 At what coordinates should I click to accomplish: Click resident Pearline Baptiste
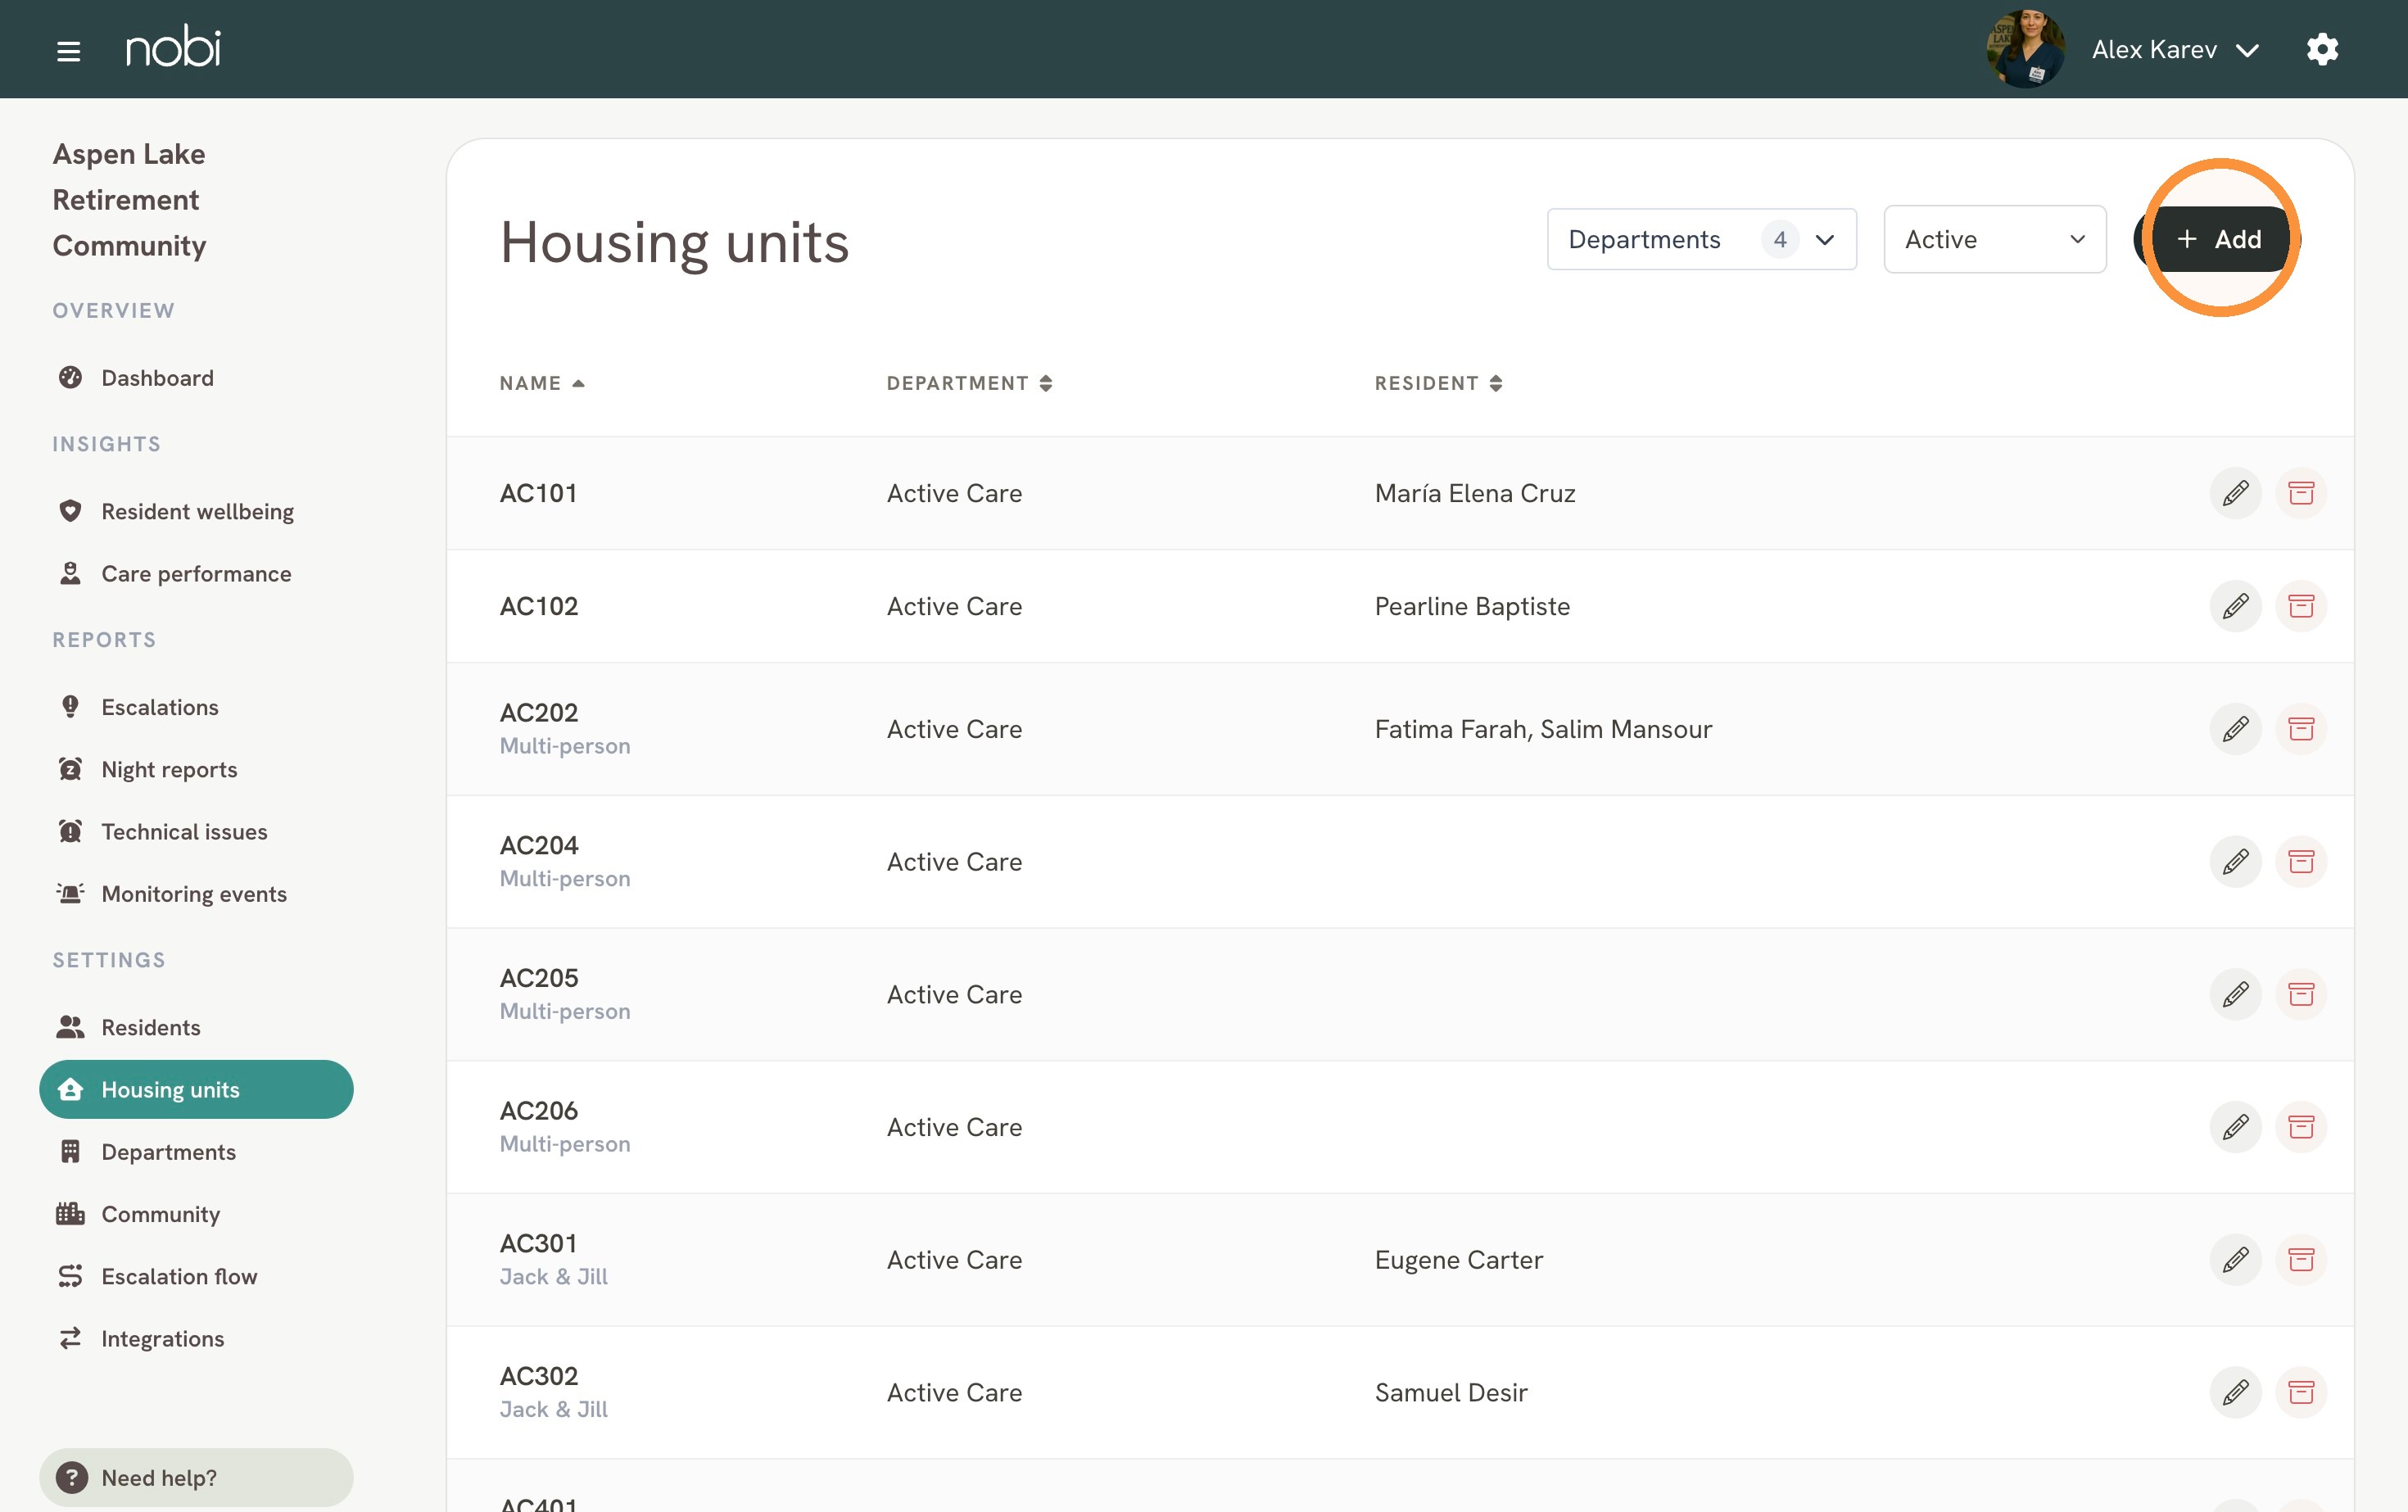1472,606
